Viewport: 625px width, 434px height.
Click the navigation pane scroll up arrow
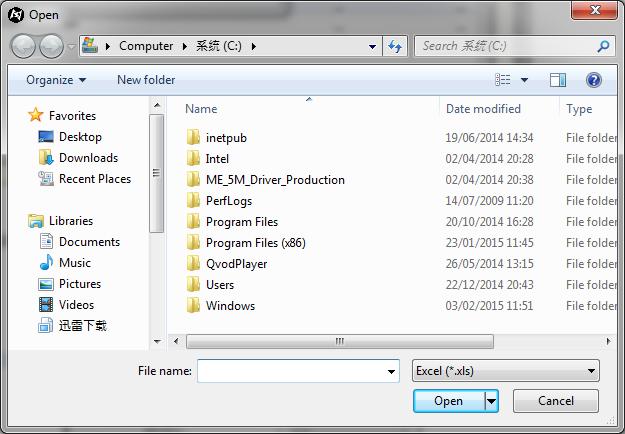pos(157,105)
